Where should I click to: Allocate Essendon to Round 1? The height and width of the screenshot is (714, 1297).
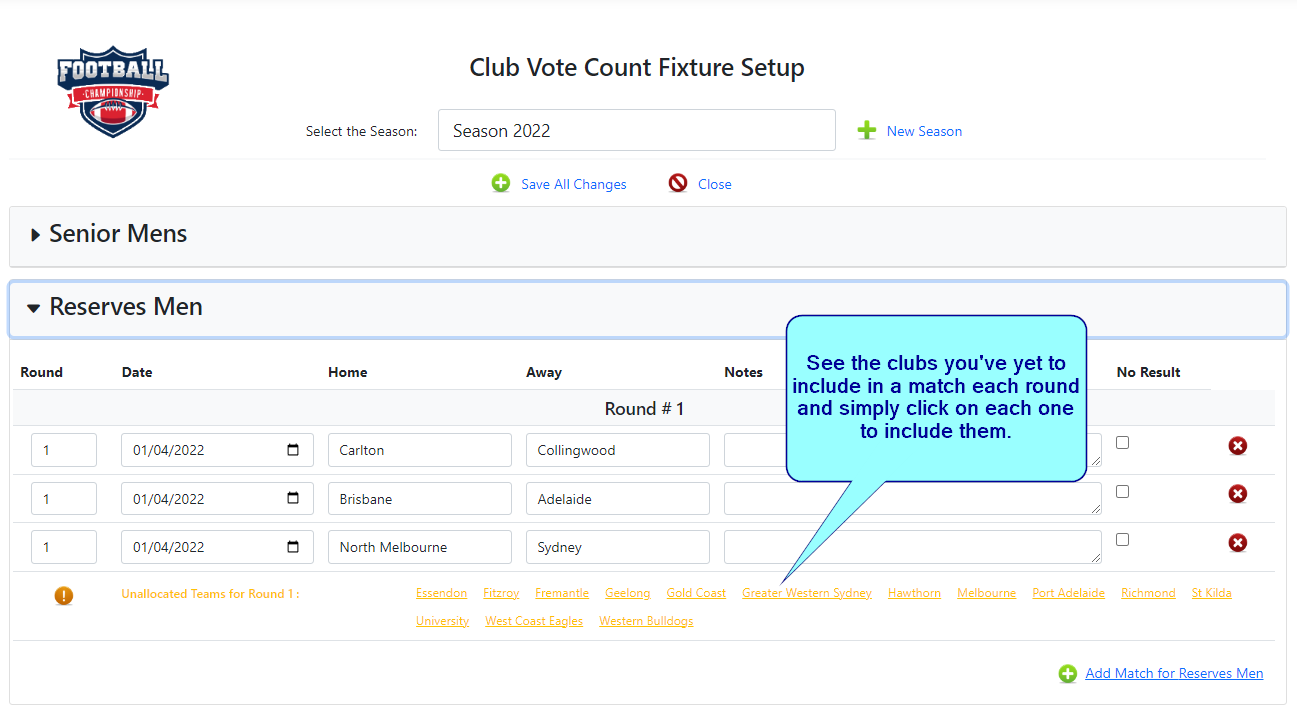(441, 593)
